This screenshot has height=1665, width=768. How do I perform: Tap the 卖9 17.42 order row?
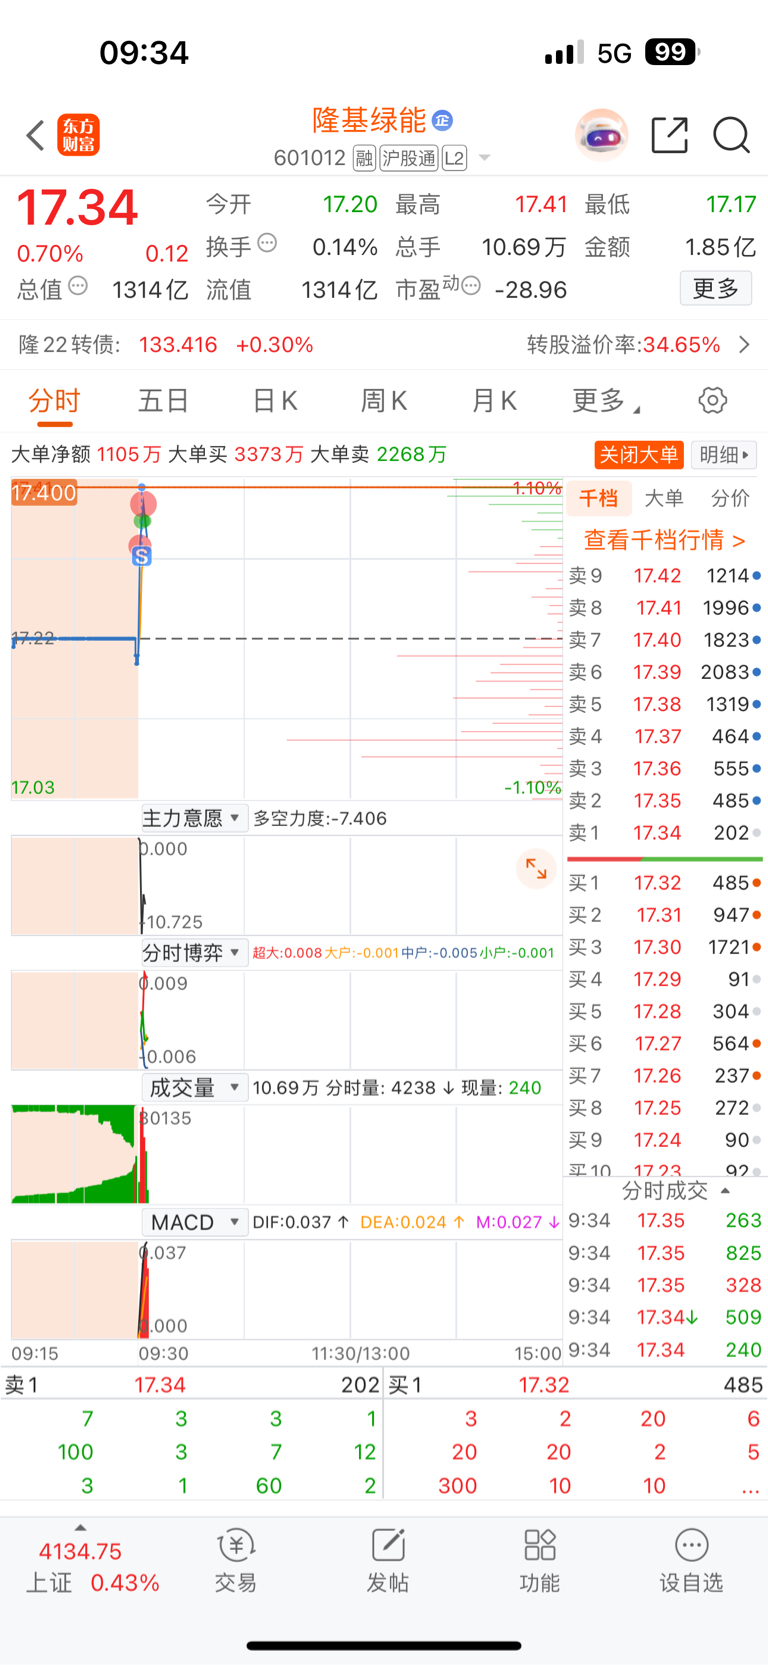point(665,576)
